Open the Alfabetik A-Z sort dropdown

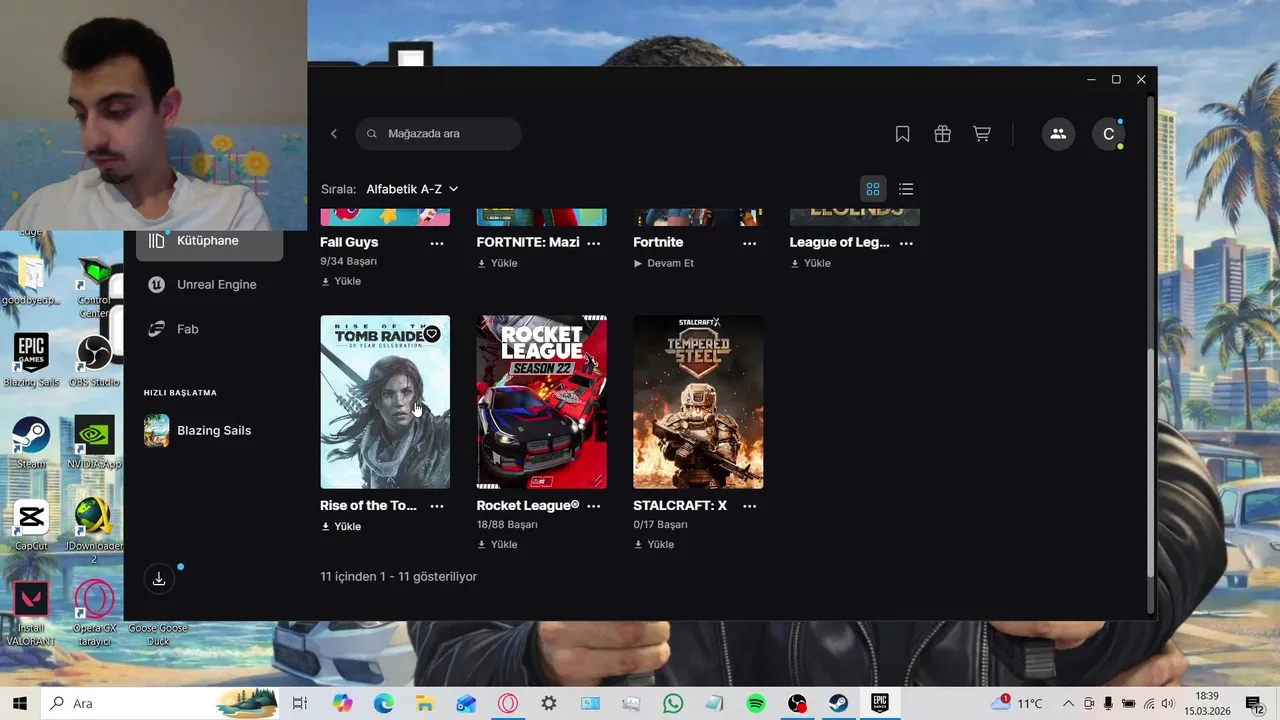pos(412,189)
